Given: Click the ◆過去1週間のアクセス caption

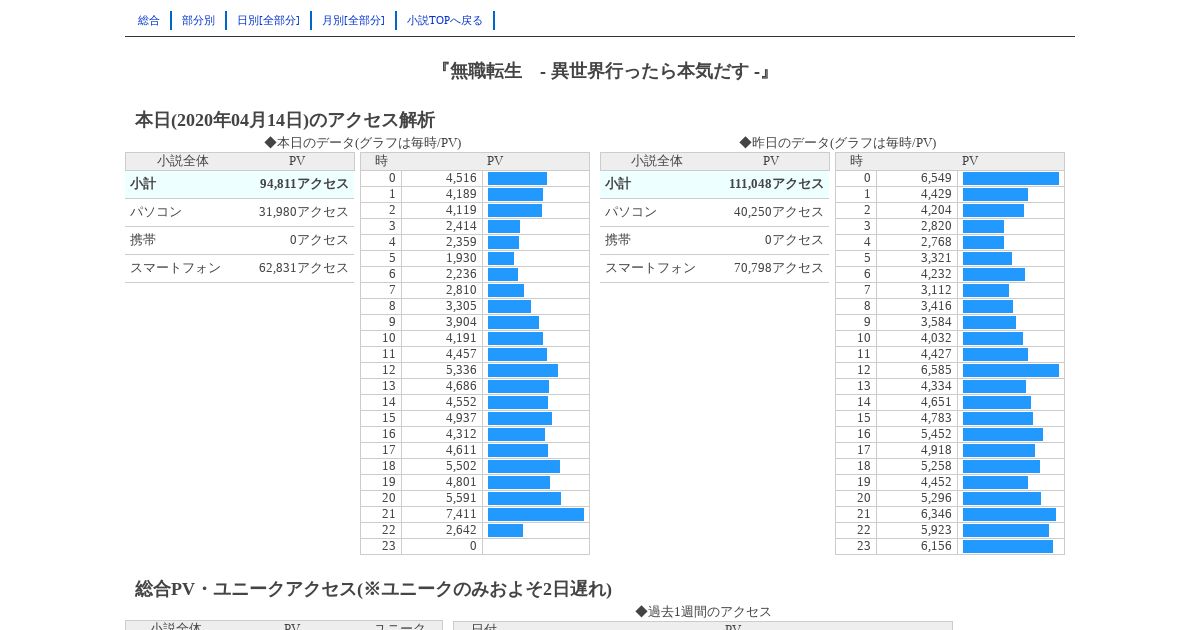Looking at the screenshot, I should click(703, 611).
